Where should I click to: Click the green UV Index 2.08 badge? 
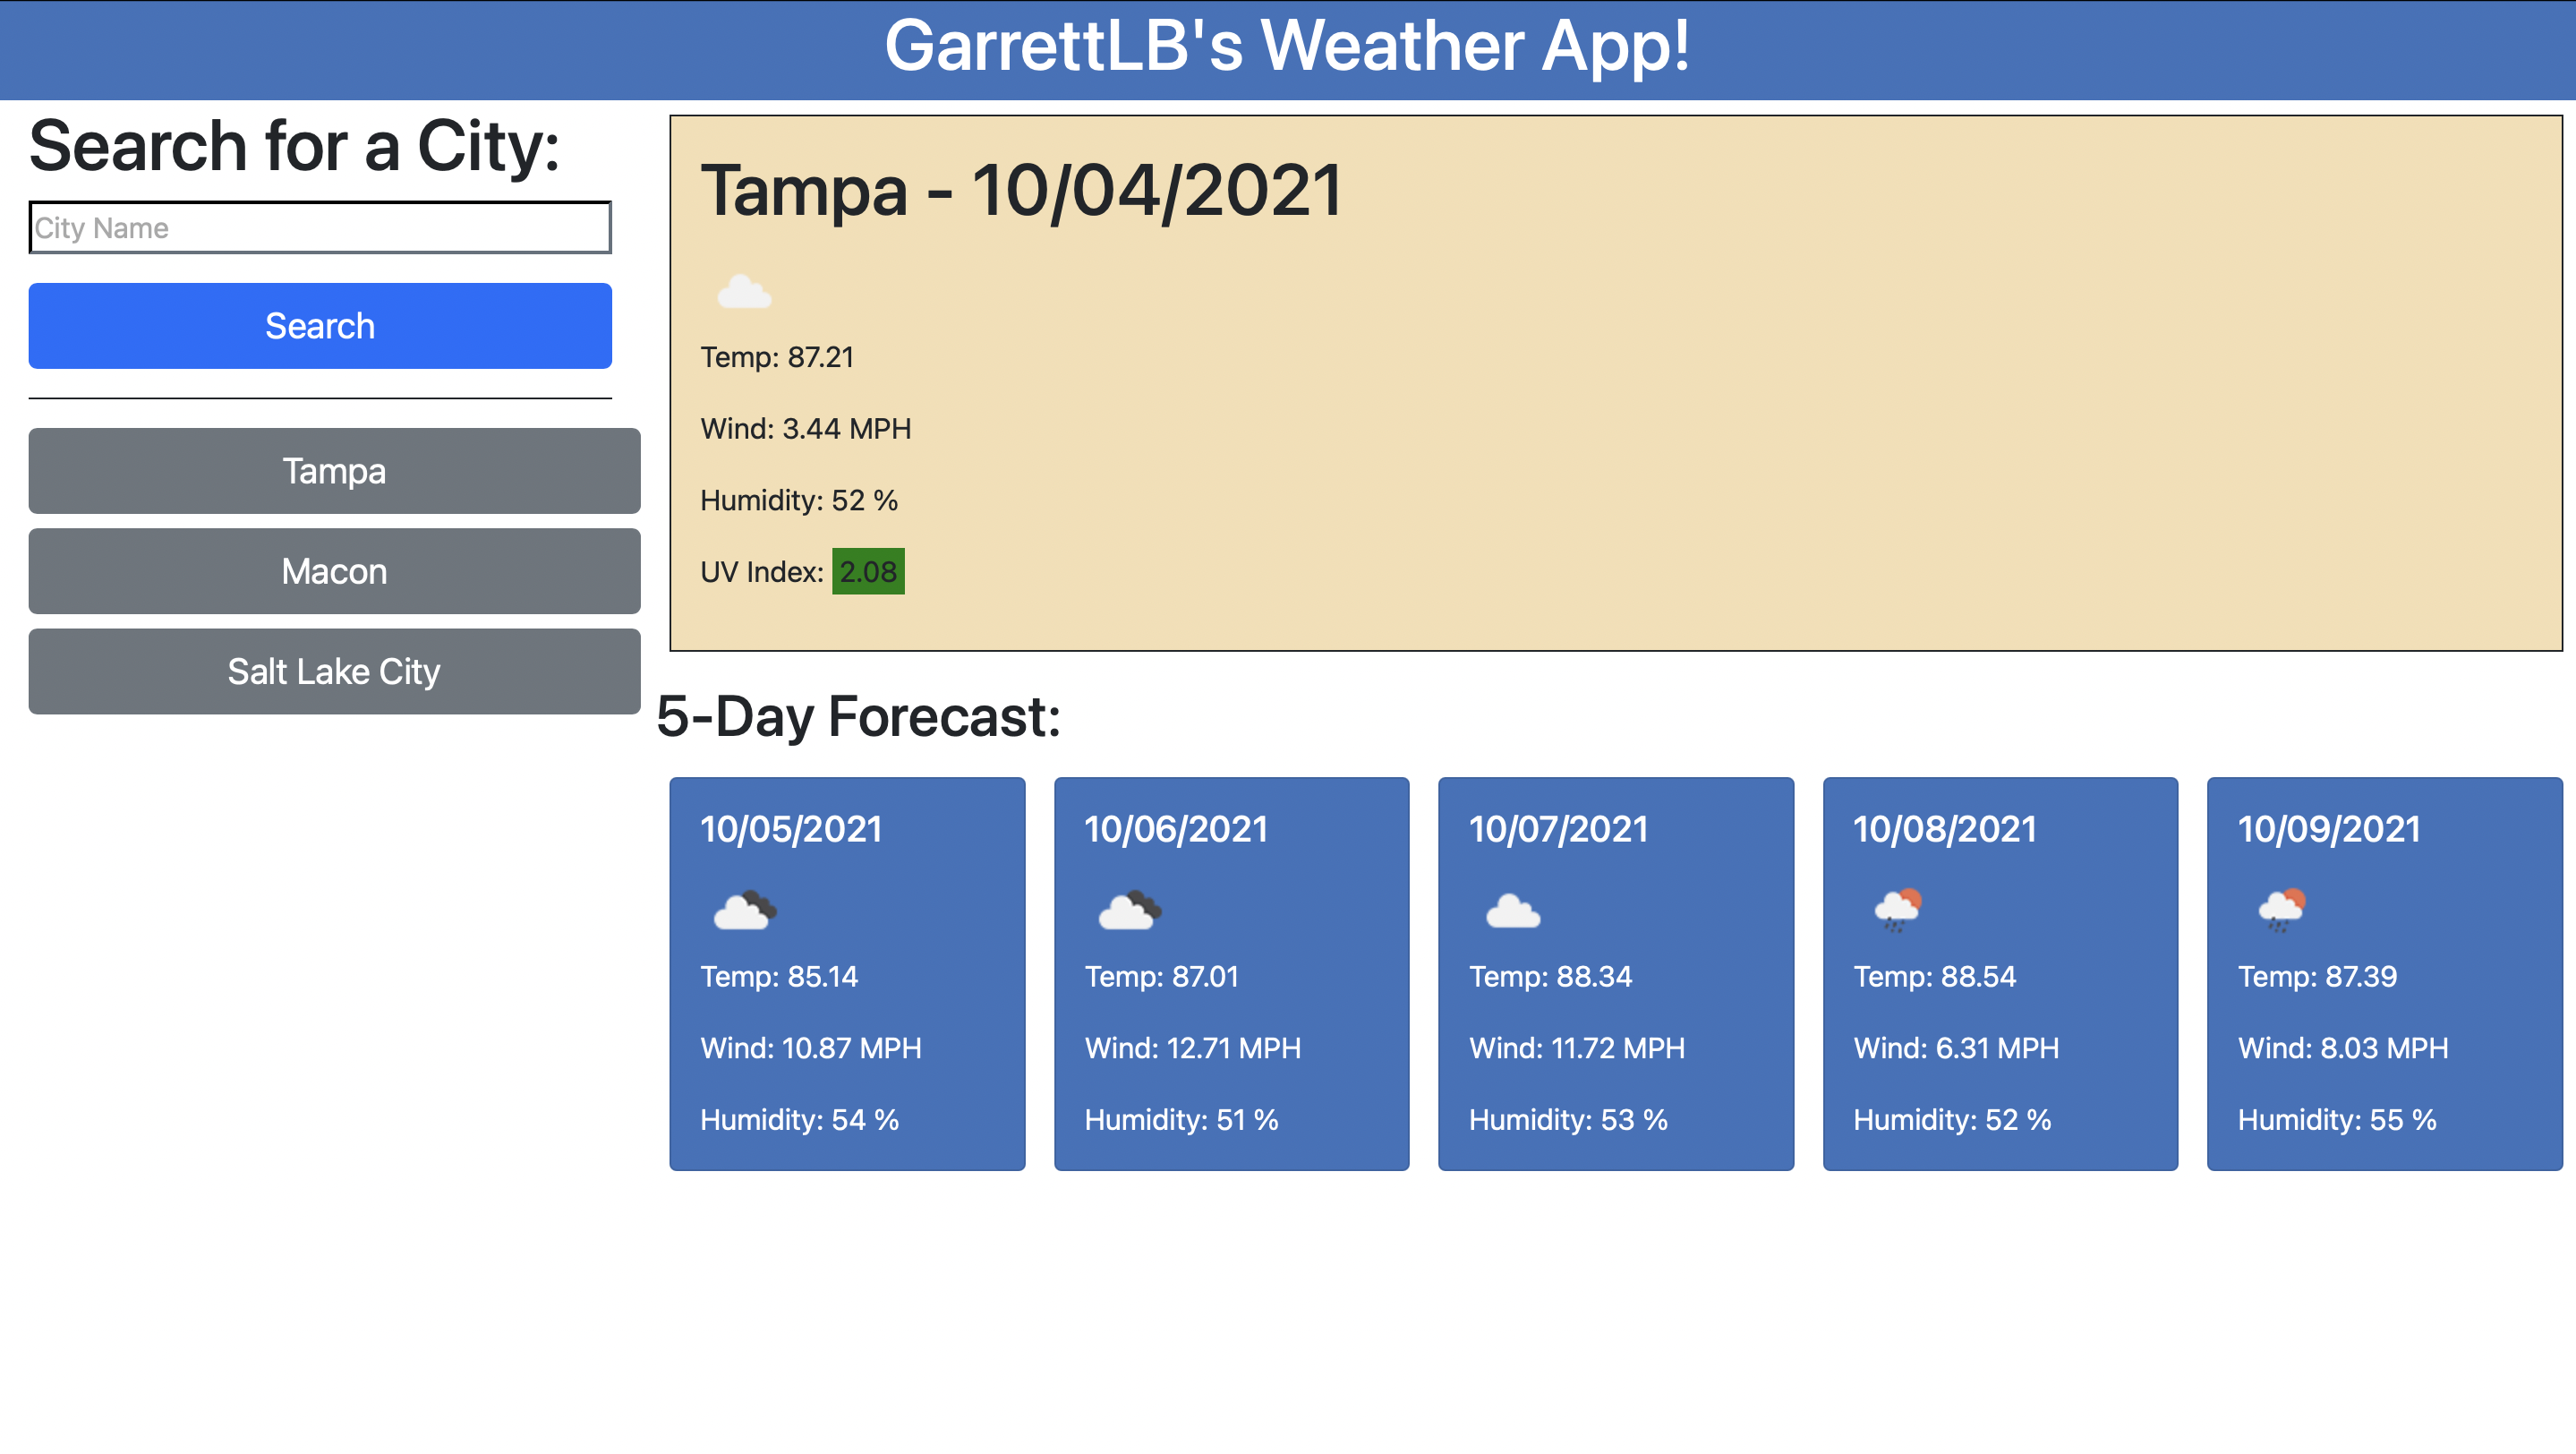point(867,572)
